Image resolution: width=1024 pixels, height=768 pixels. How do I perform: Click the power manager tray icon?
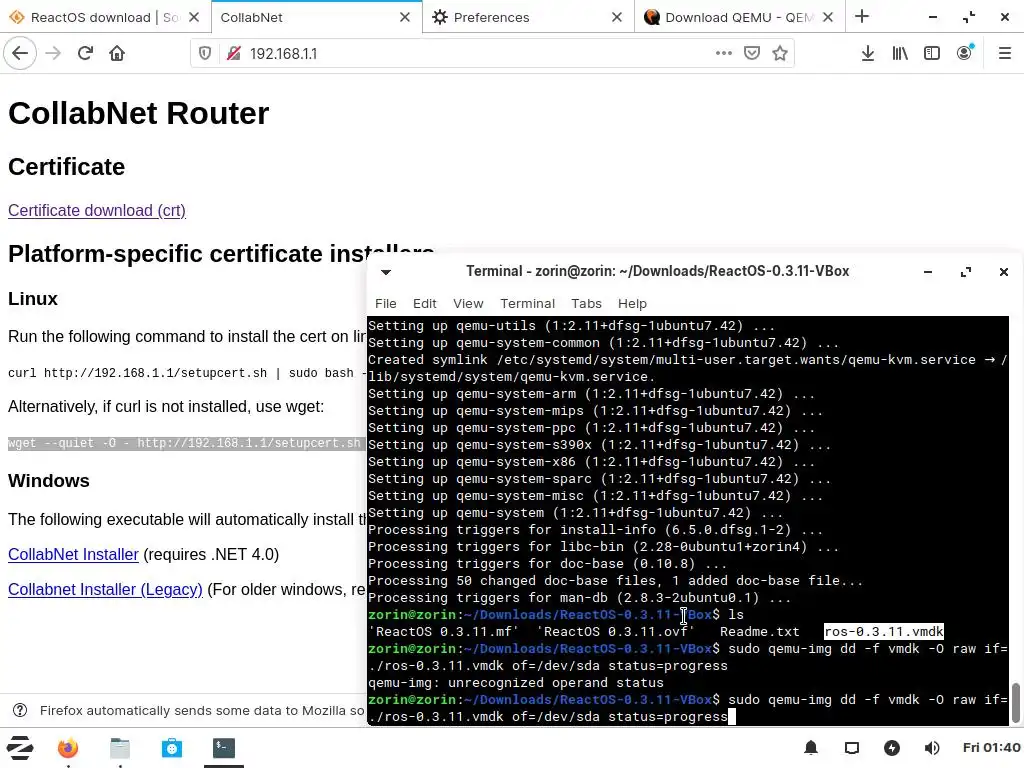point(891,748)
